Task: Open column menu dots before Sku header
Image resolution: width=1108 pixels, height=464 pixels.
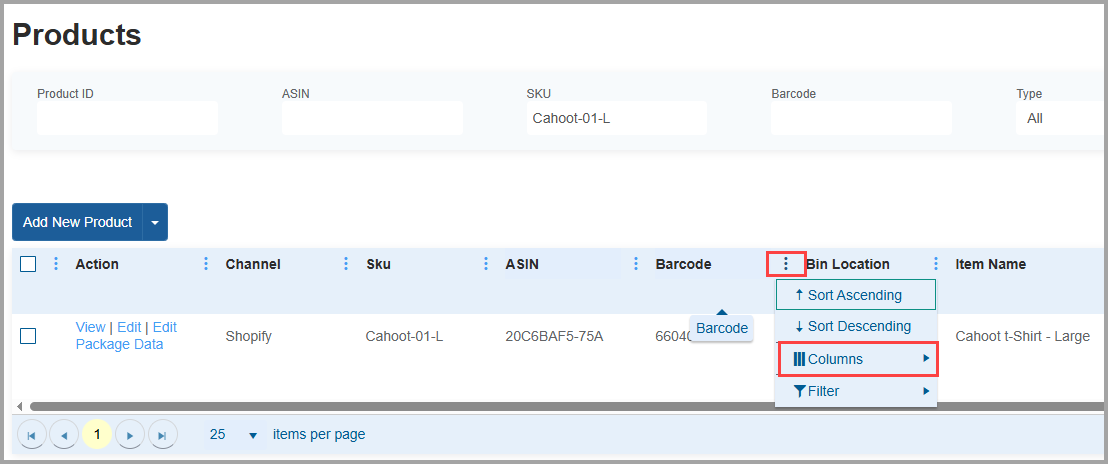Action: click(x=346, y=264)
